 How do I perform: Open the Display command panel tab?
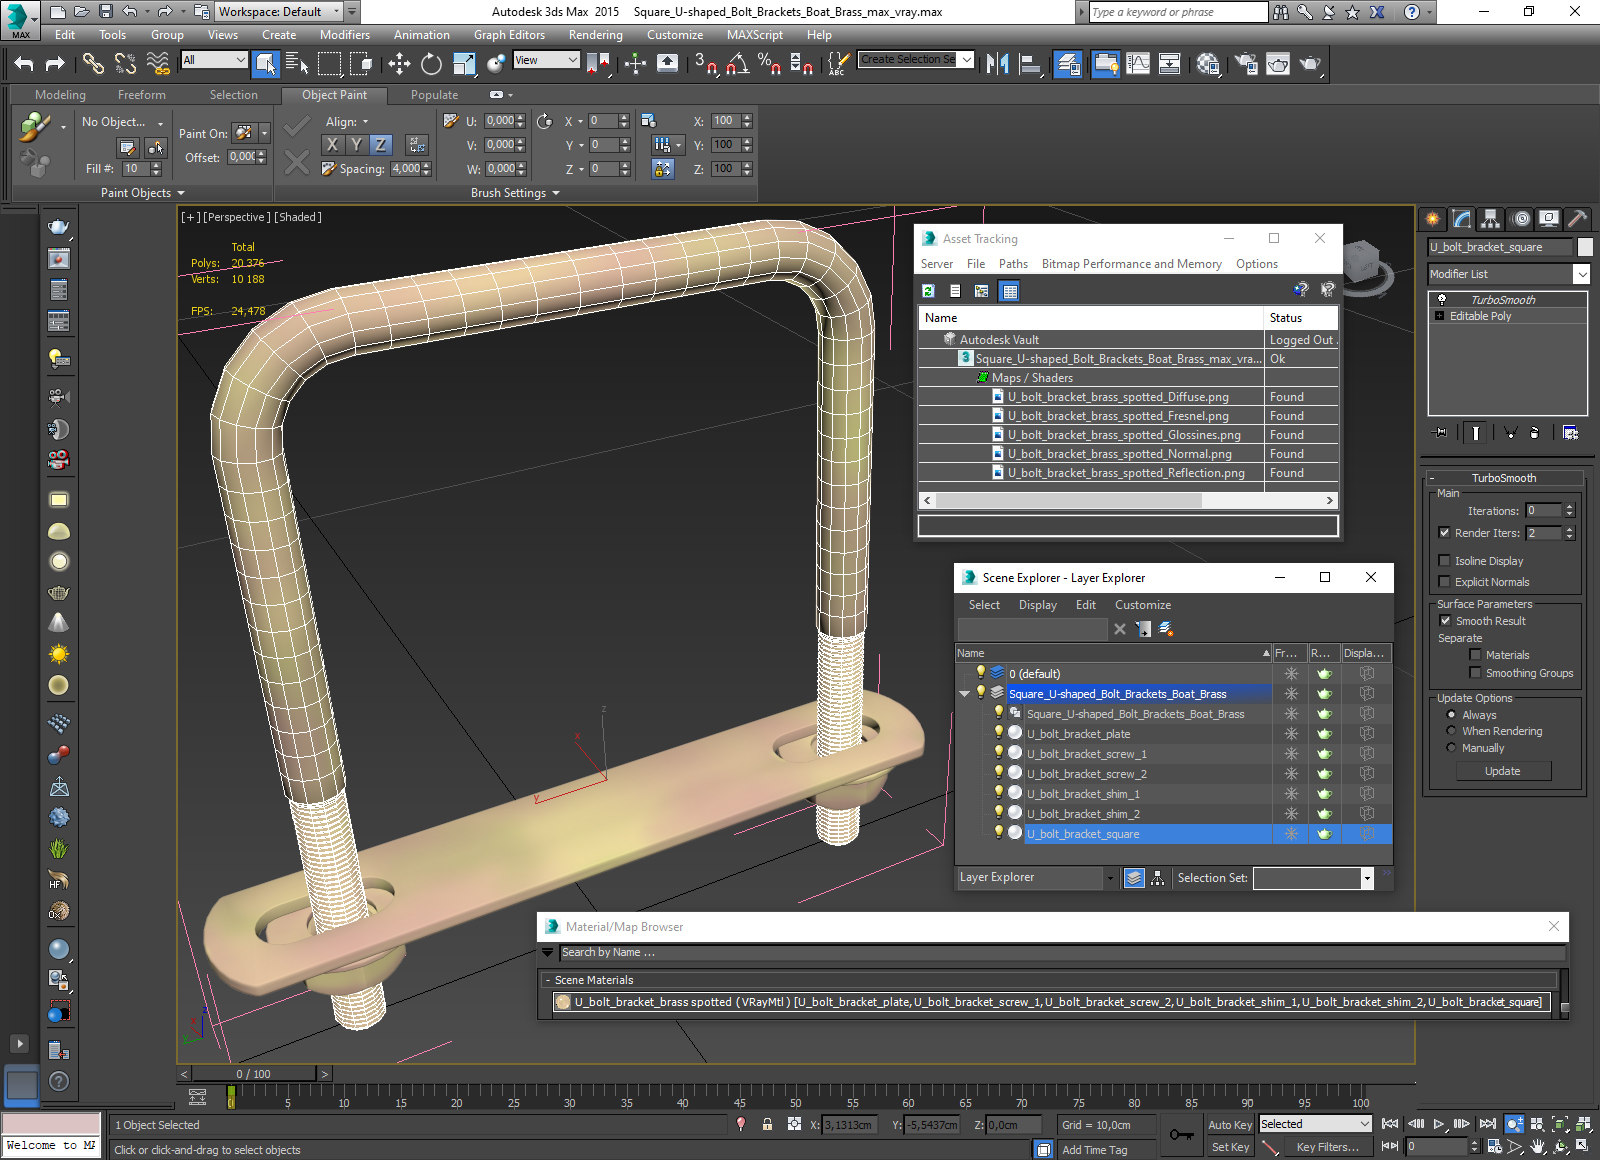(1549, 218)
